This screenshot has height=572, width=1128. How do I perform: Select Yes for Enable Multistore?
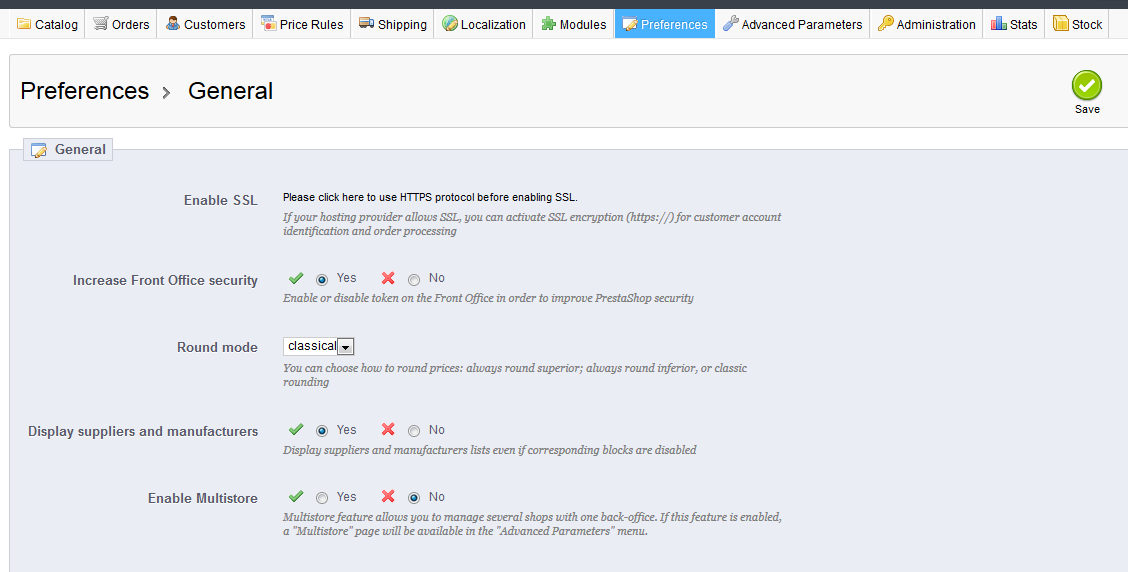(322, 498)
